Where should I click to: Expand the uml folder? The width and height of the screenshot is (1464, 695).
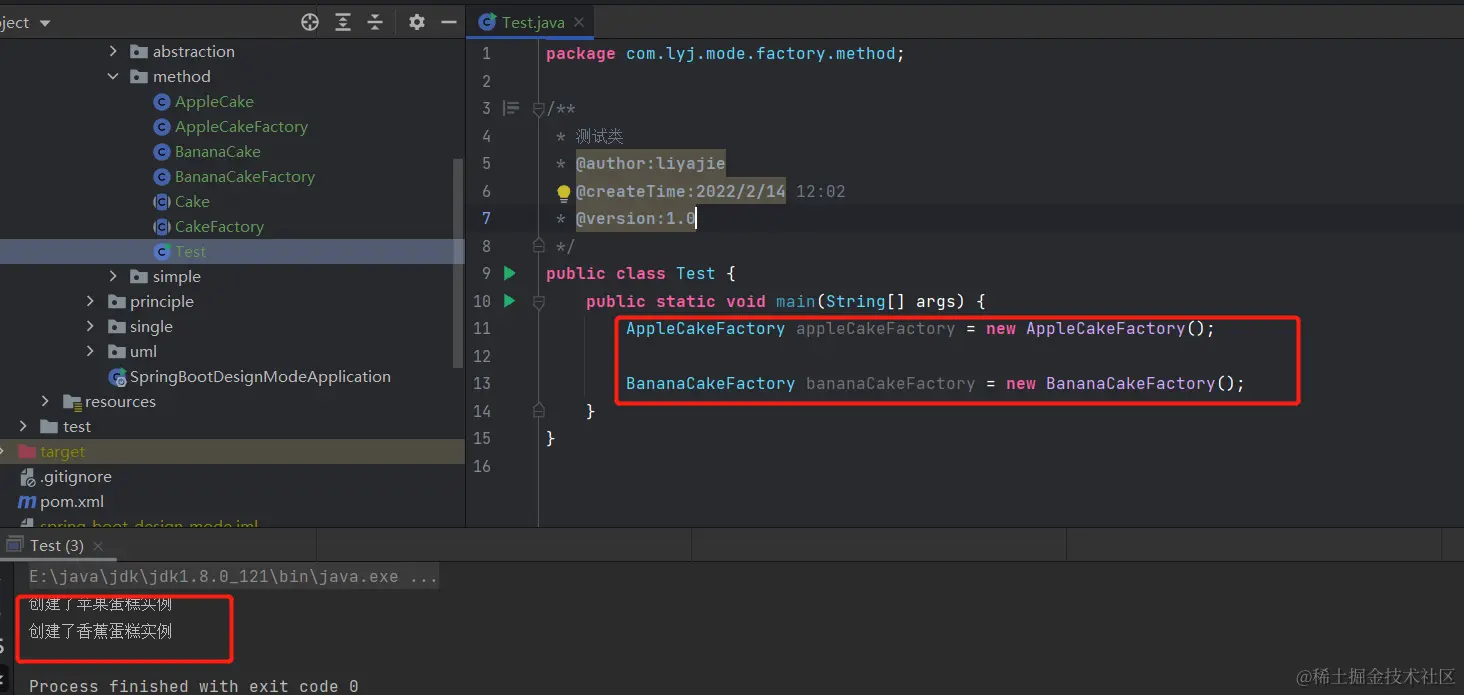tap(91, 351)
